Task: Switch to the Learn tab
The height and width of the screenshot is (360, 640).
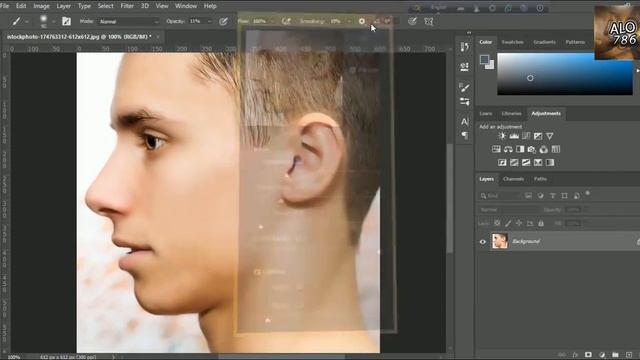Action: pos(486,113)
